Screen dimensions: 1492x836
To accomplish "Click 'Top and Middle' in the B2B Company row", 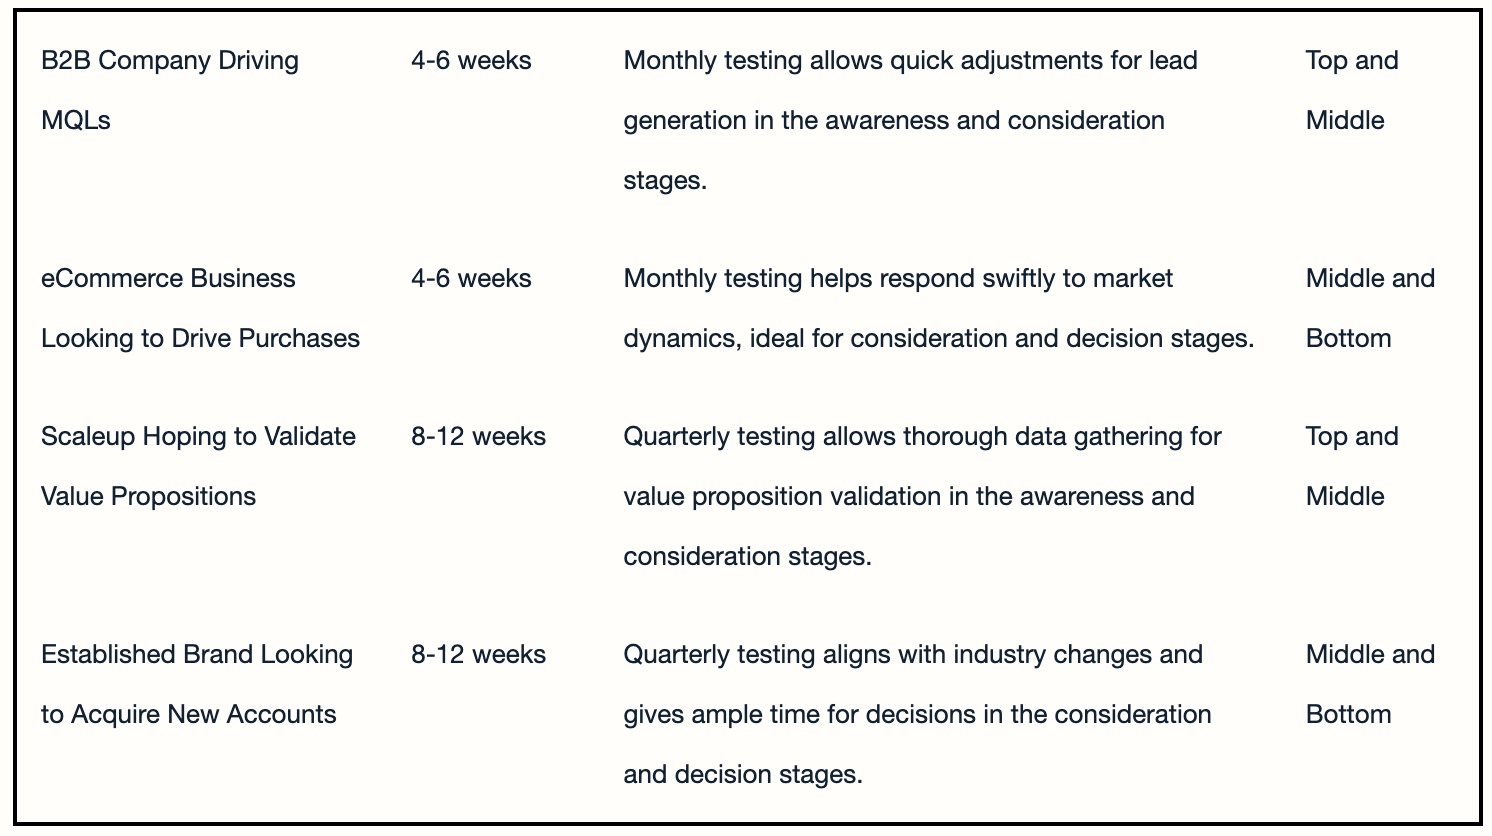I will click(1352, 90).
